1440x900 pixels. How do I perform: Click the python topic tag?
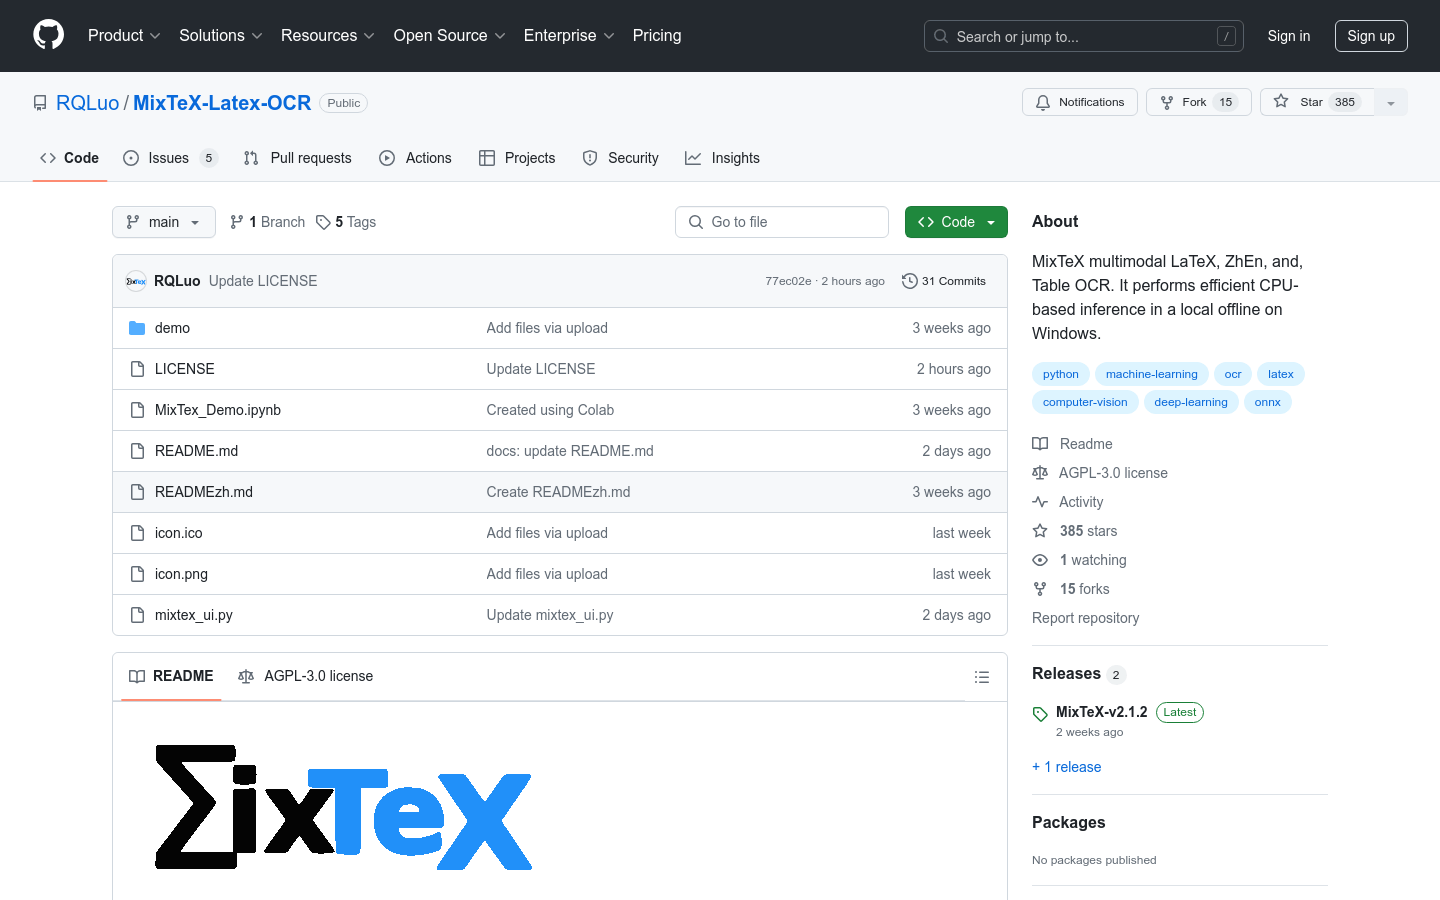1061,374
